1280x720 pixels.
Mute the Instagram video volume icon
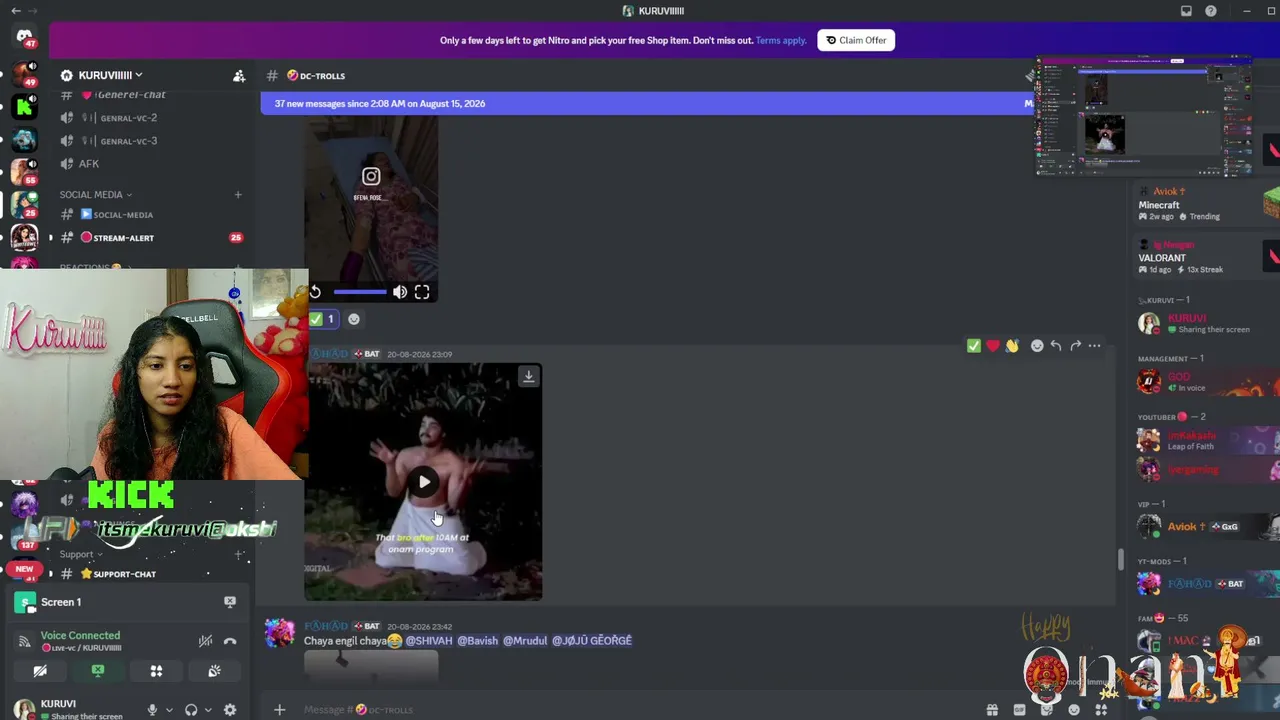click(400, 292)
